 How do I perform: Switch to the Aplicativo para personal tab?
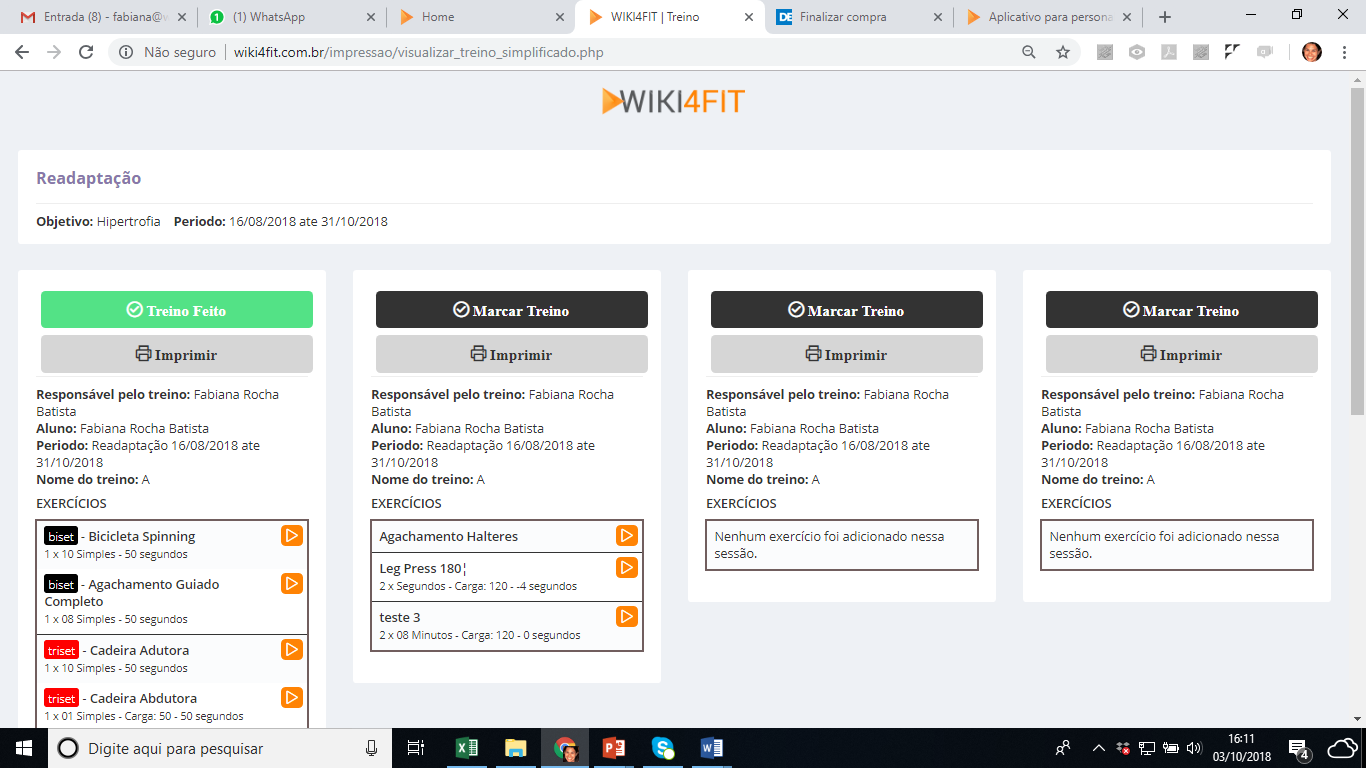click(x=1050, y=17)
